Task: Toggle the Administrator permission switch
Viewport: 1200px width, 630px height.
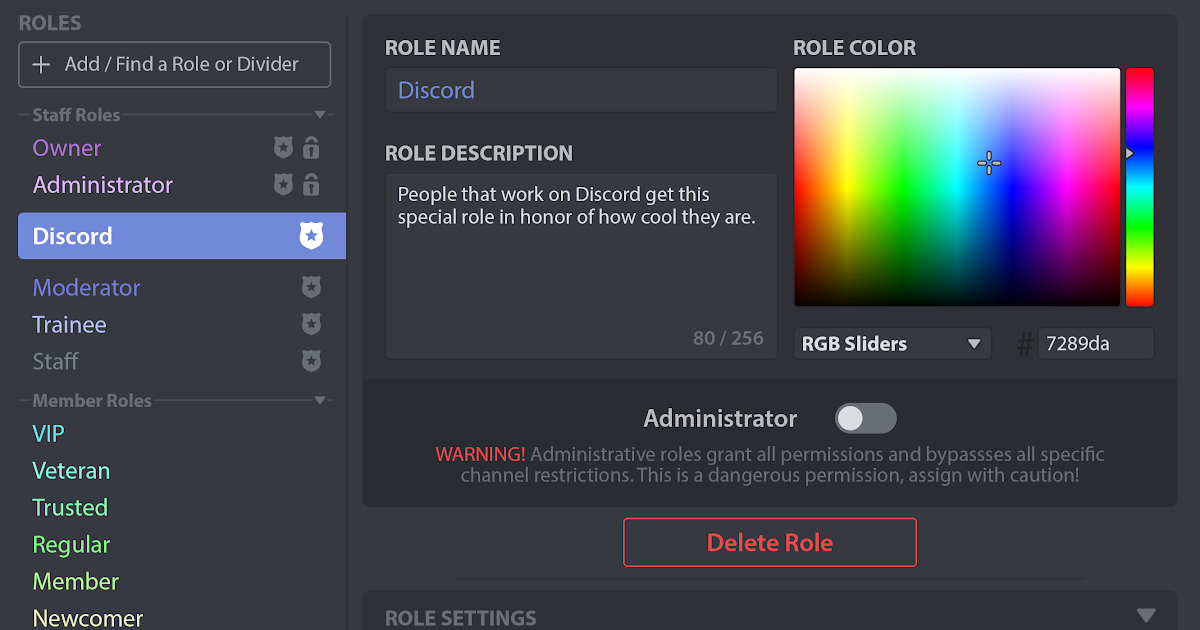Action: pos(866,418)
